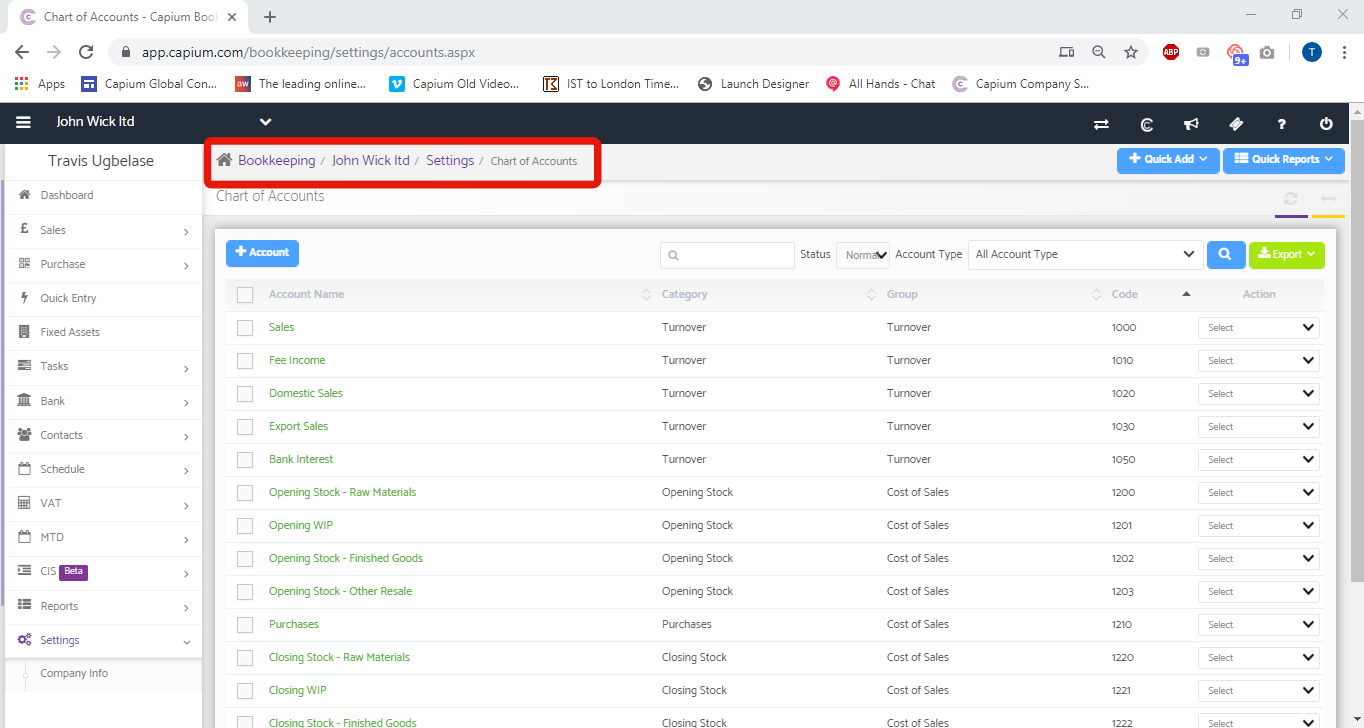Click the switch arrows icon in top bar
The height and width of the screenshot is (728, 1364).
tap(1101, 124)
